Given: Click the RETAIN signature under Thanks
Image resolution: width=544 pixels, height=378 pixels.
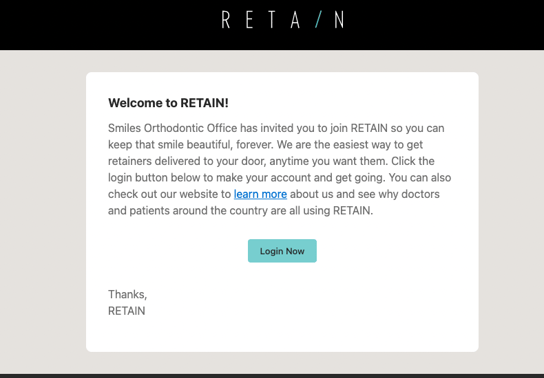Looking at the screenshot, I should (127, 311).
